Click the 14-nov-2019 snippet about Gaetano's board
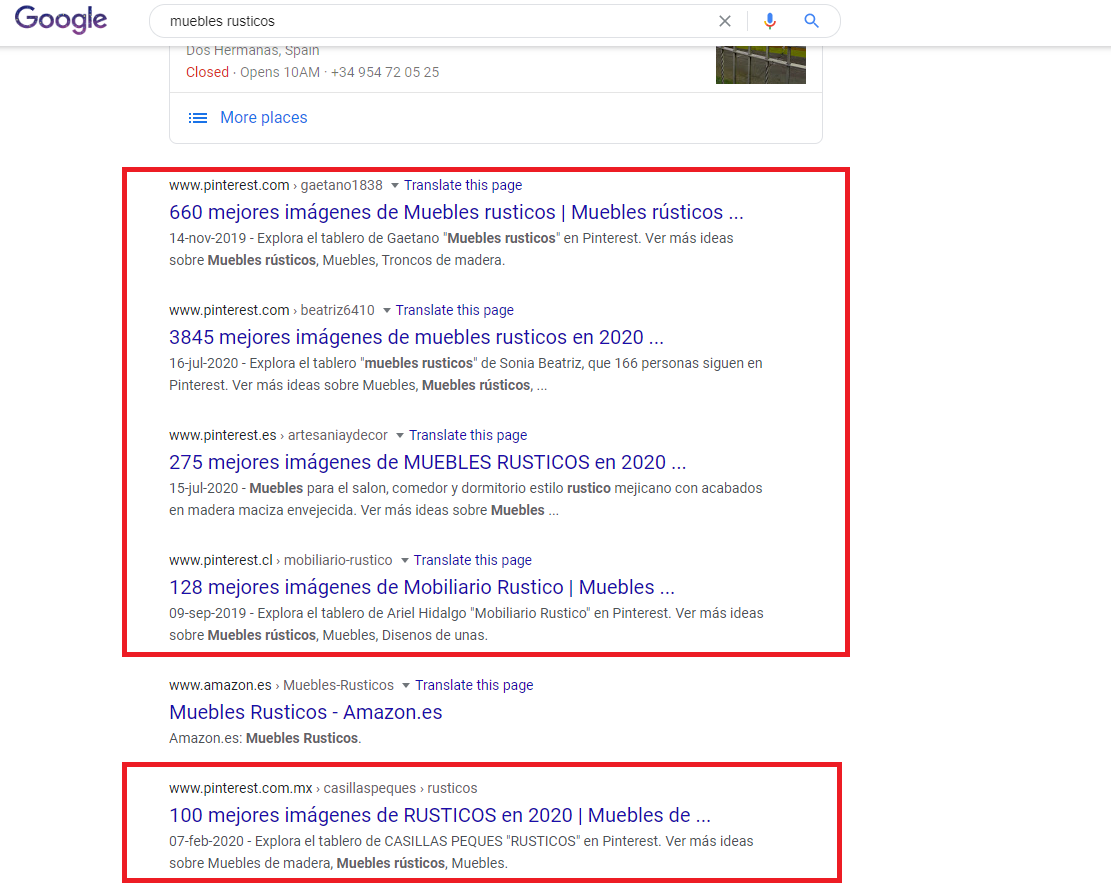Image resolution: width=1111 pixels, height=886 pixels. (x=451, y=249)
